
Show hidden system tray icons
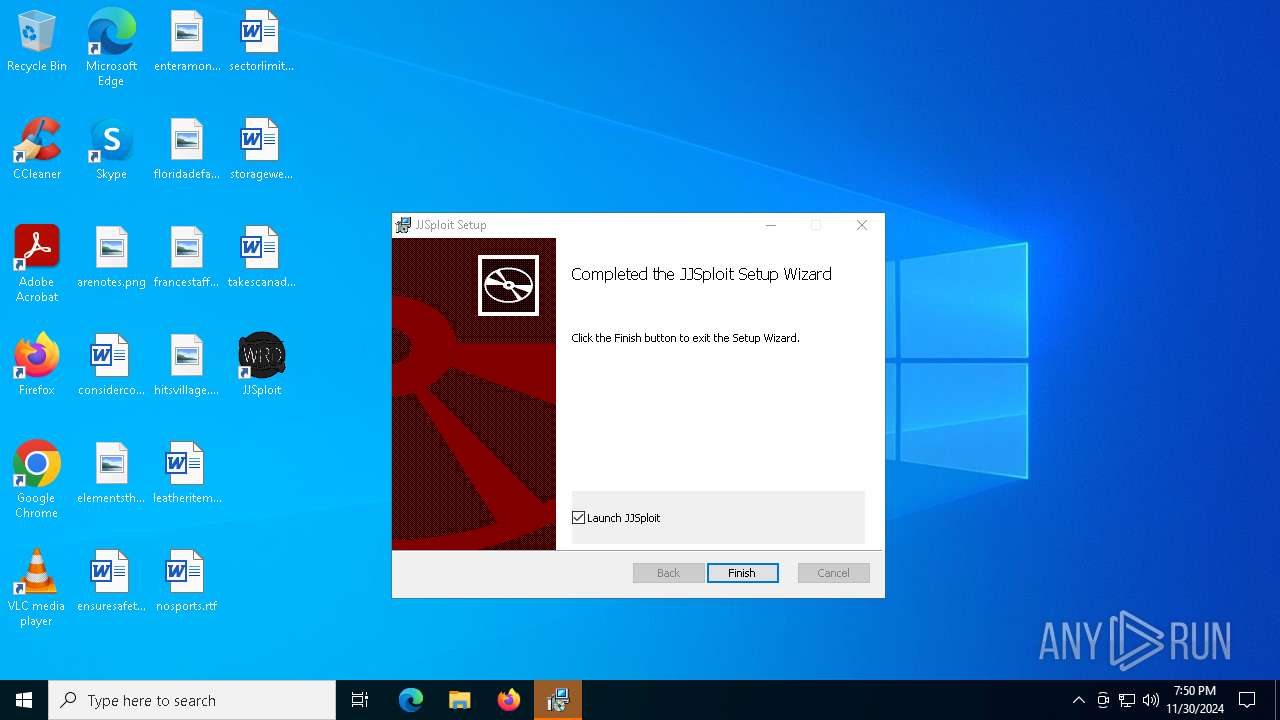click(x=1078, y=700)
